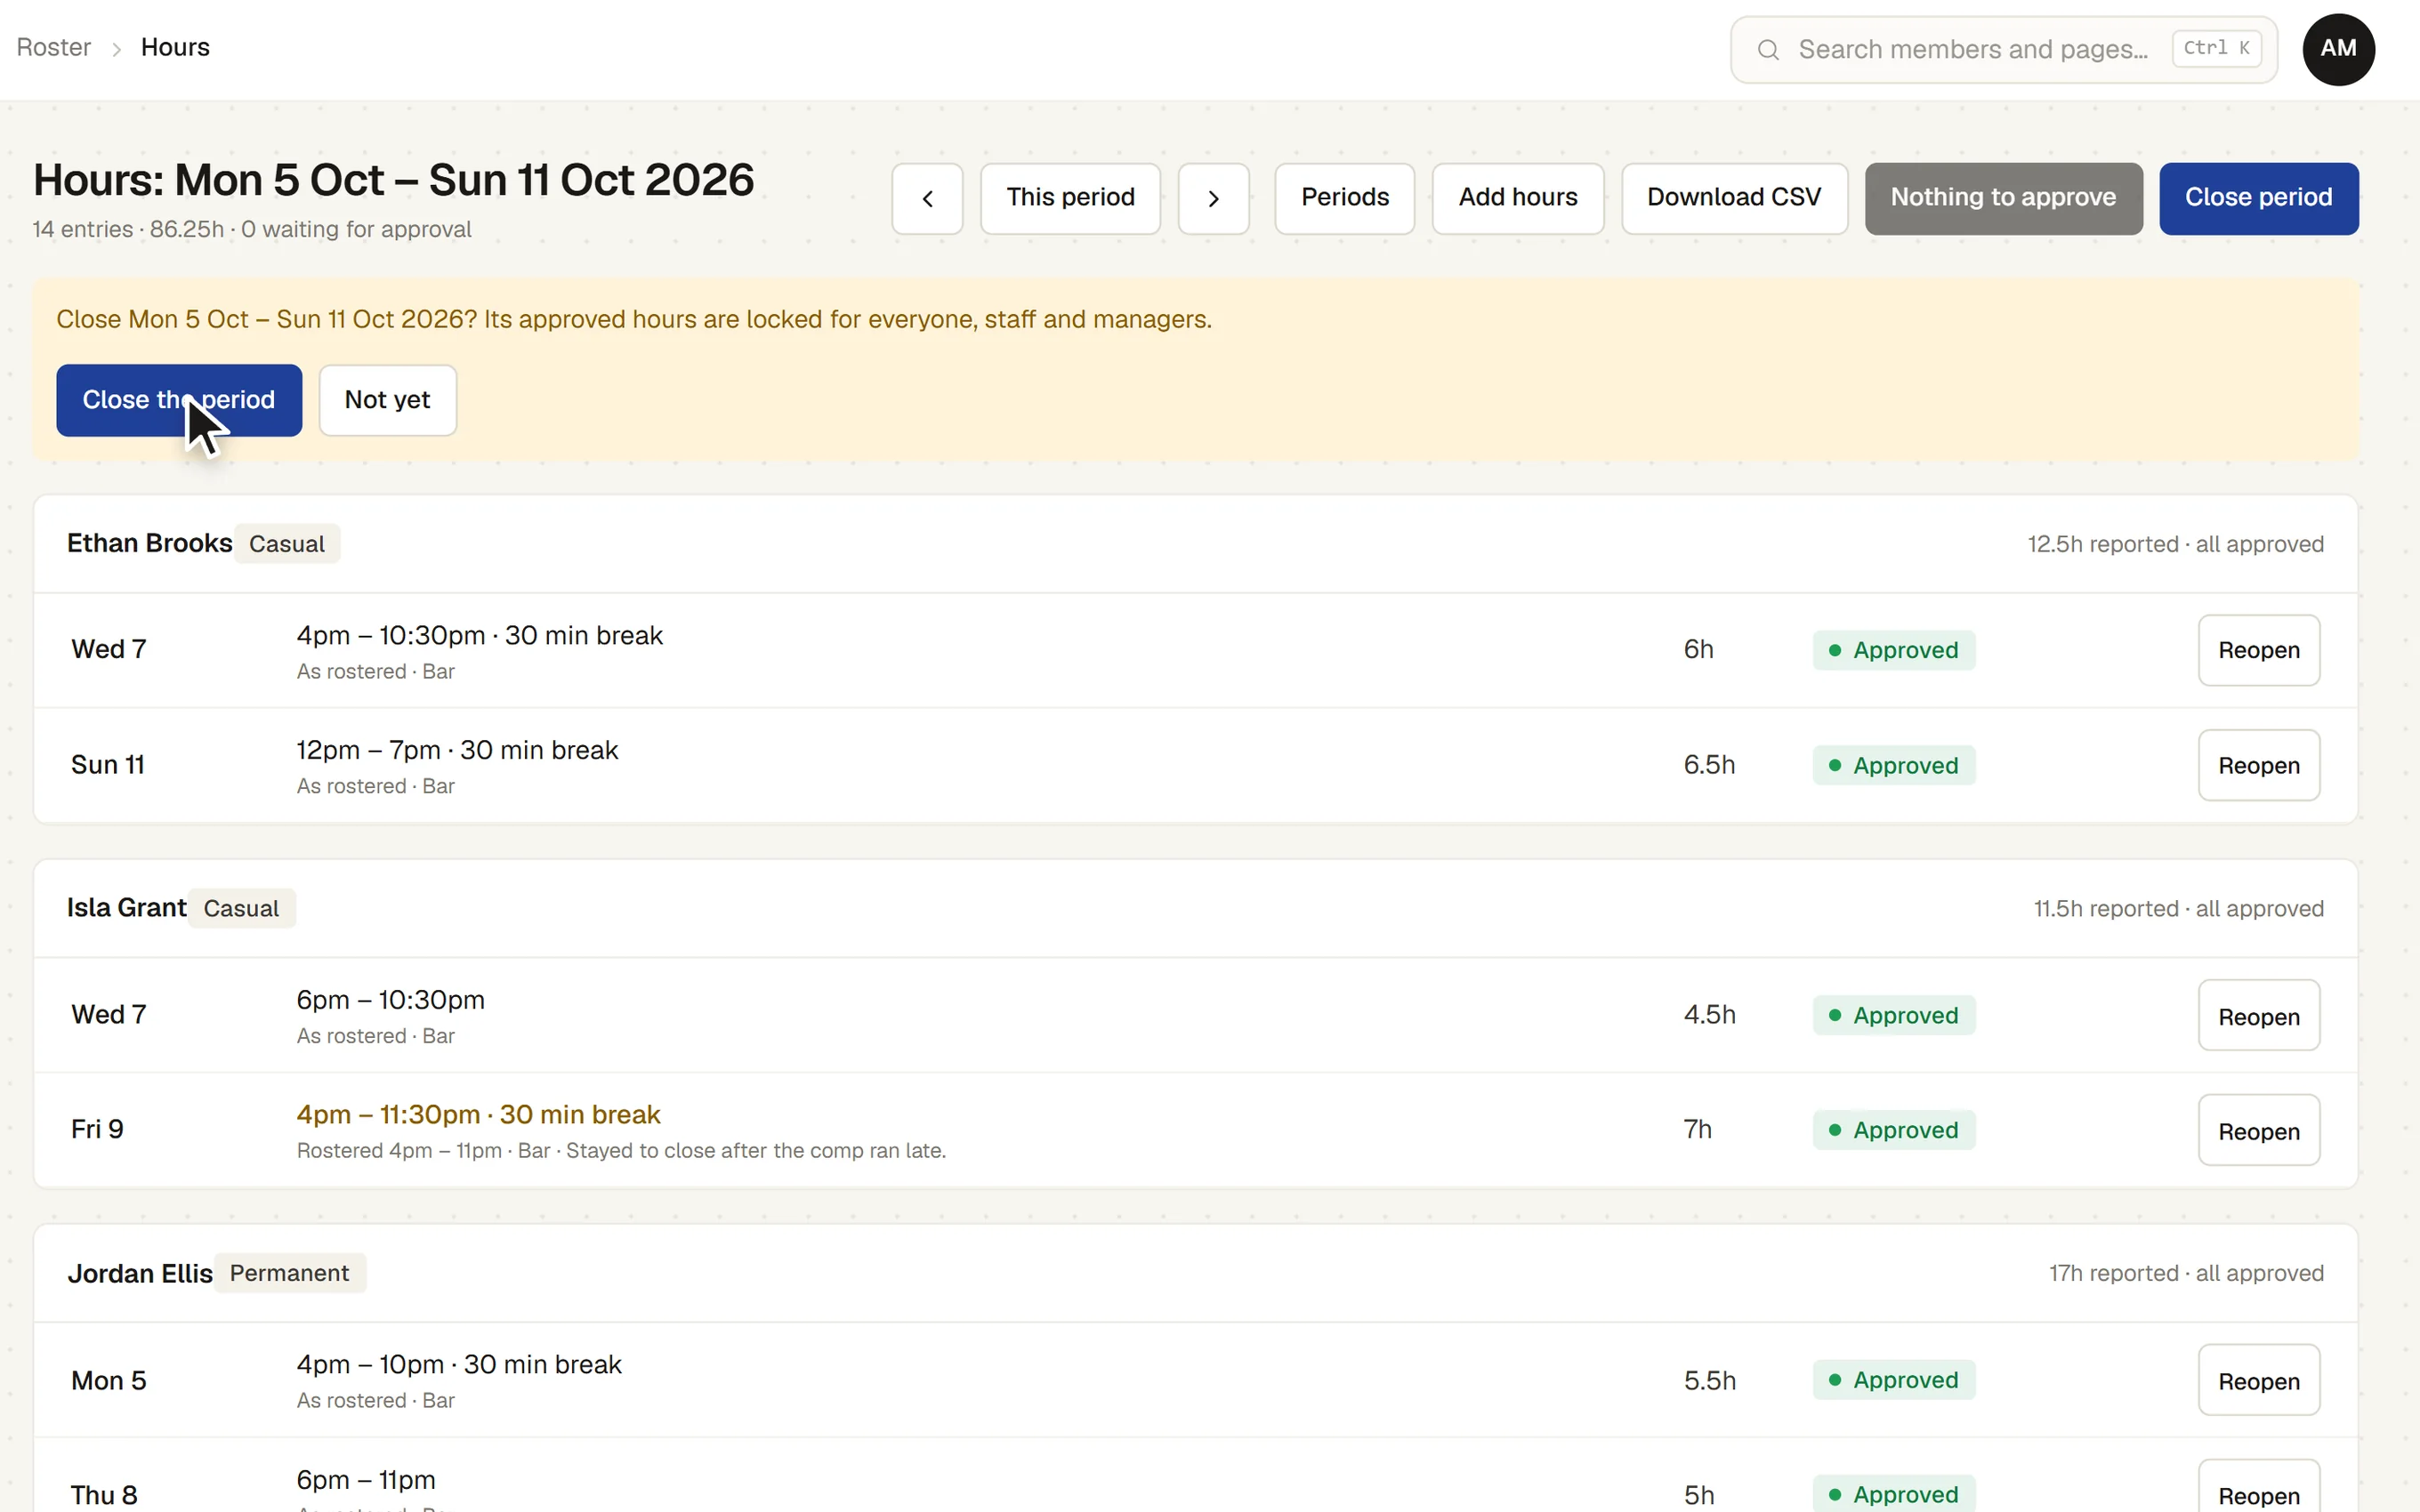Image resolution: width=2420 pixels, height=1512 pixels.
Task: Click the Casual tag beside Ethan Brooks
Action: pos(287,544)
